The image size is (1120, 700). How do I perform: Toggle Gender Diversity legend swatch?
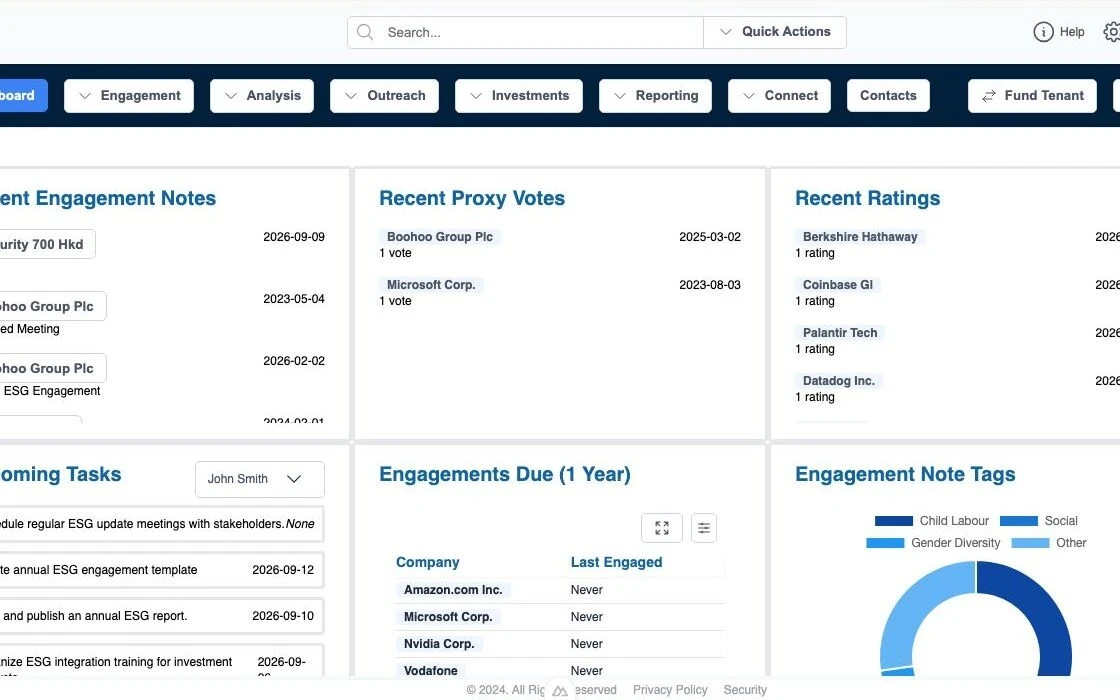pos(885,544)
